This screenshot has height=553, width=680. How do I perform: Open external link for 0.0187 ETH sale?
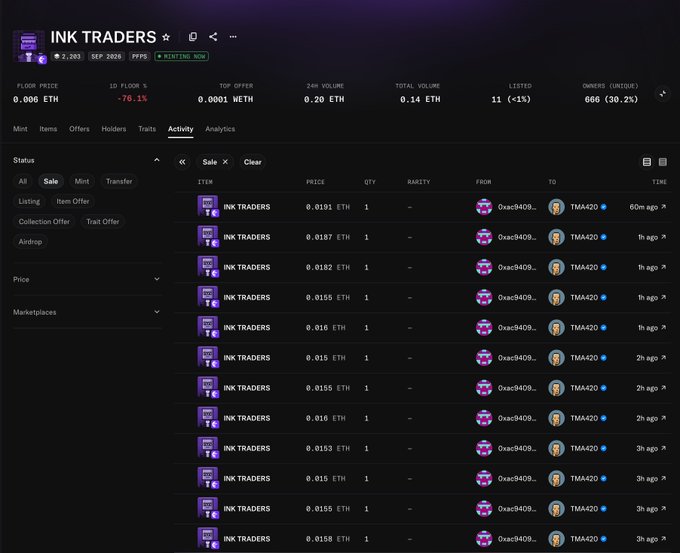(664, 237)
